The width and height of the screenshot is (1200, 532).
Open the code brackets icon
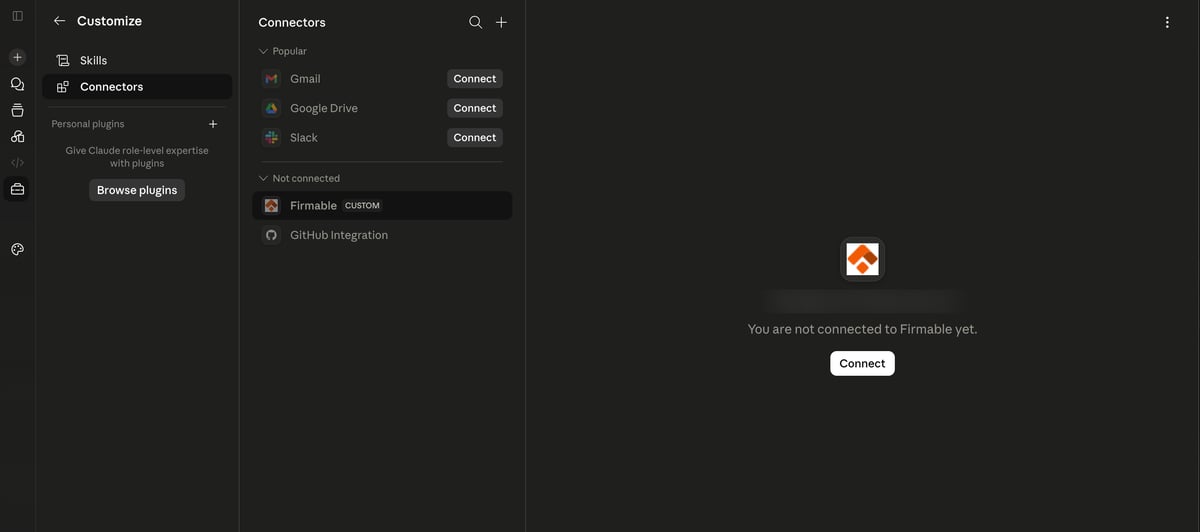pos(17,162)
